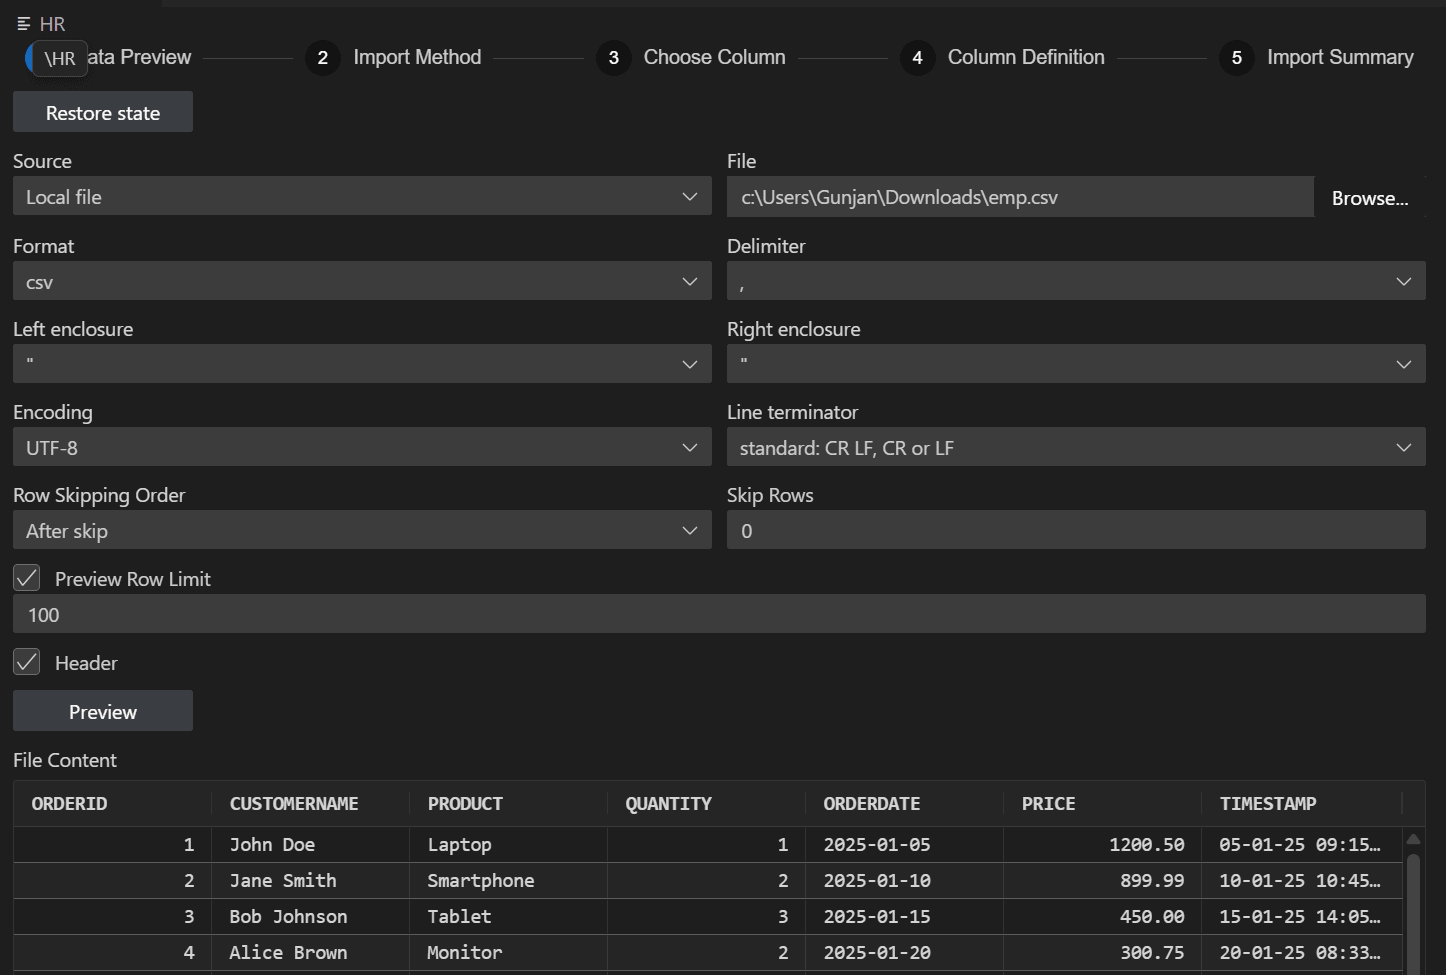
Task: Click the File Content table scrollbar
Action: click(x=1413, y=900)
